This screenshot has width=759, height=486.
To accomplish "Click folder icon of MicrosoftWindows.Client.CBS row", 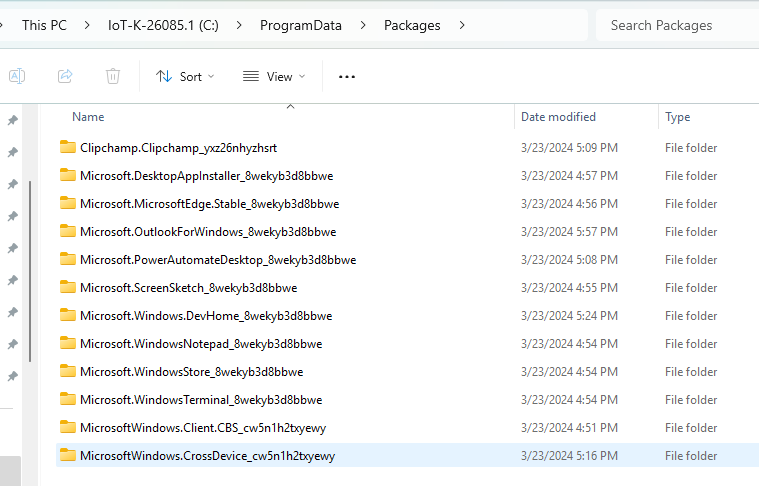I will (x=68, y=427).
